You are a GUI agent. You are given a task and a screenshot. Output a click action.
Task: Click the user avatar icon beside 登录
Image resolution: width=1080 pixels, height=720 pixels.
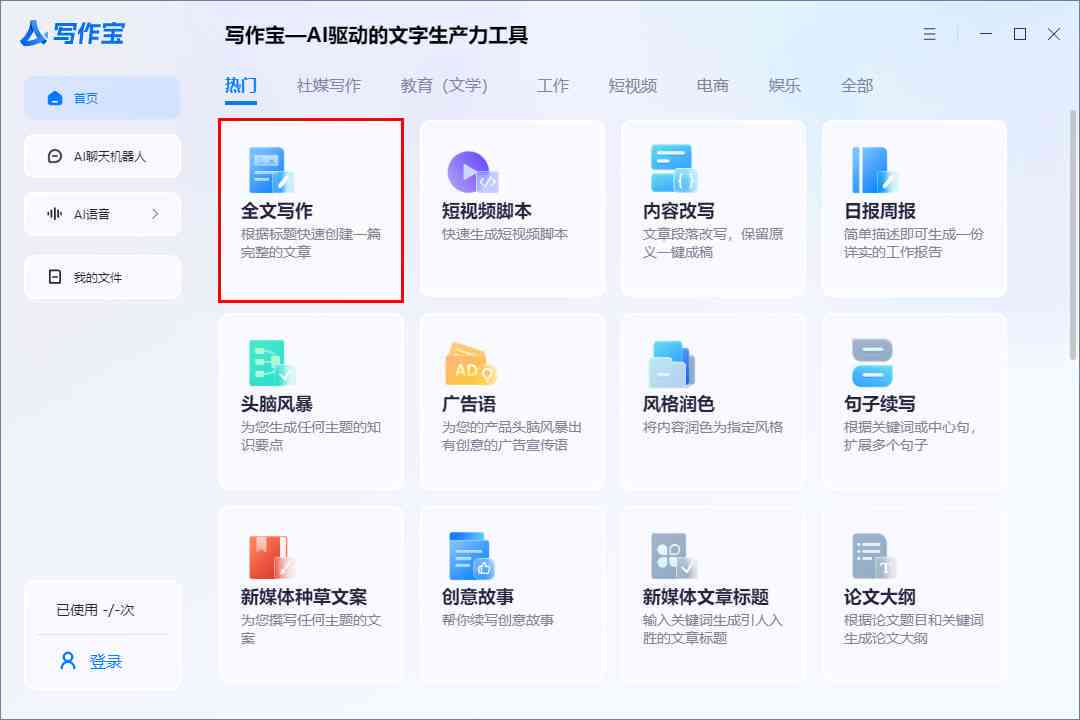[68, 661]
